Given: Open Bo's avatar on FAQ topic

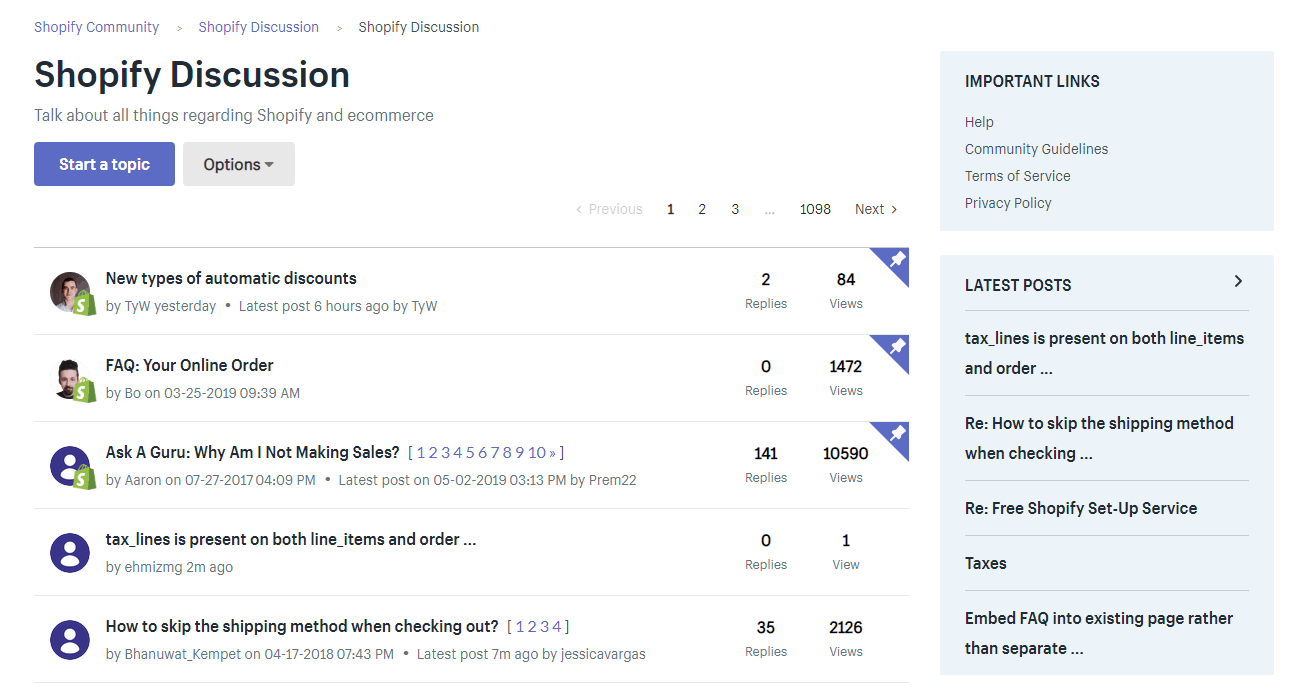Looking at the screenshot, I should (x=70, y=379).
